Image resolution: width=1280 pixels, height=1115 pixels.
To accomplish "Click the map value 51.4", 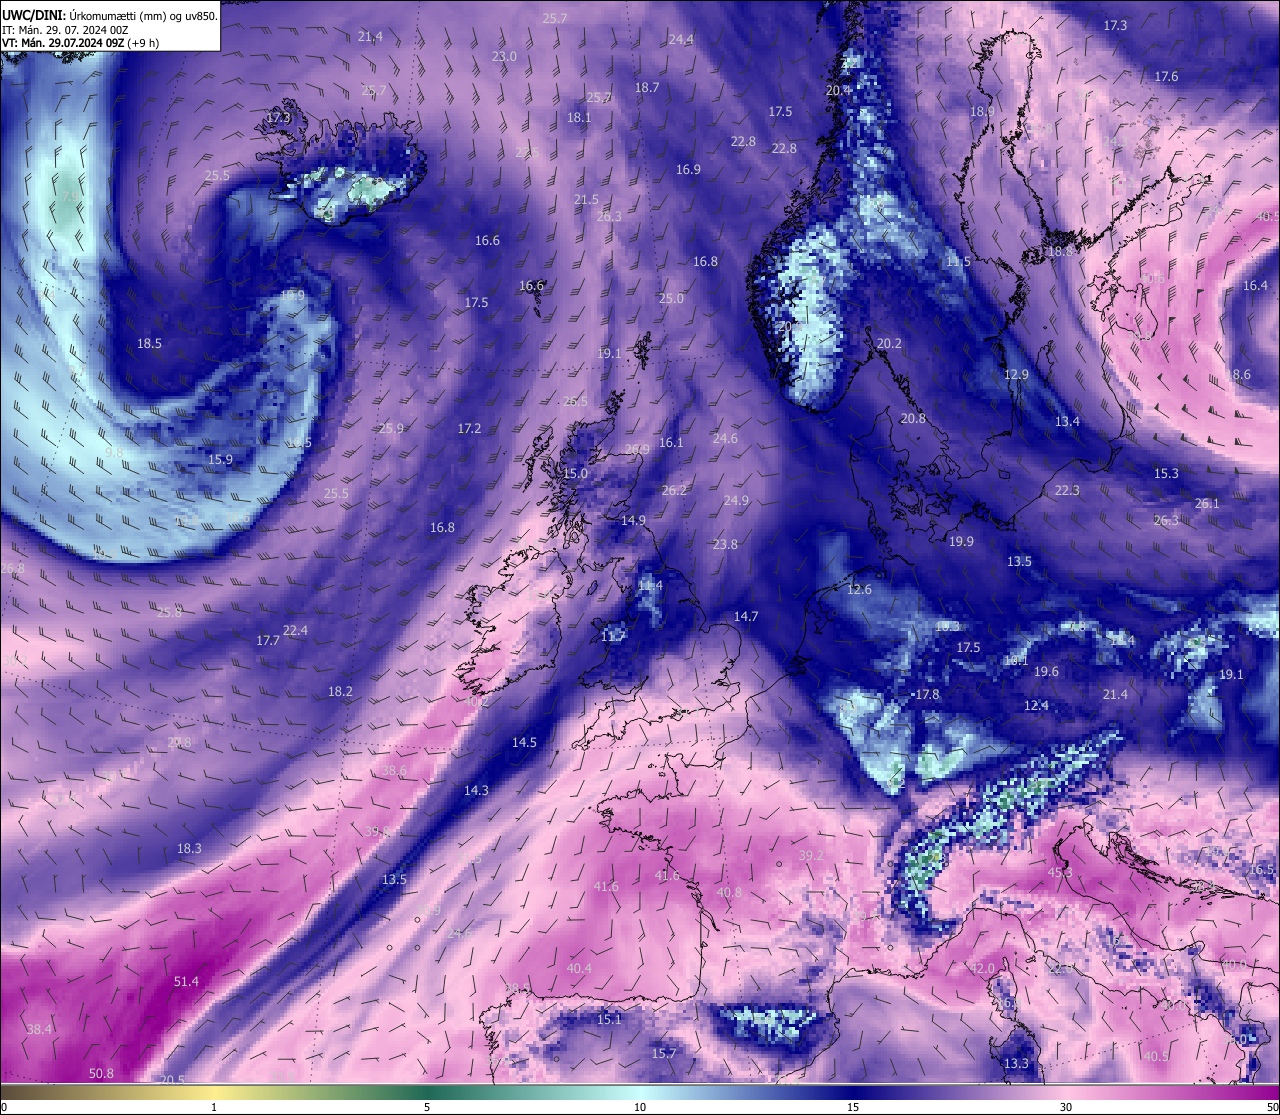I will tap(187, 982).
